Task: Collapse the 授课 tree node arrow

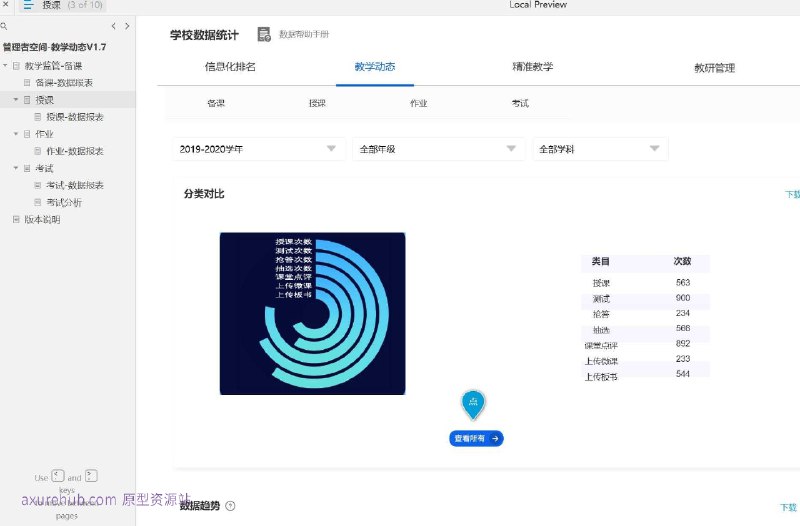Action: click(16, 99)
